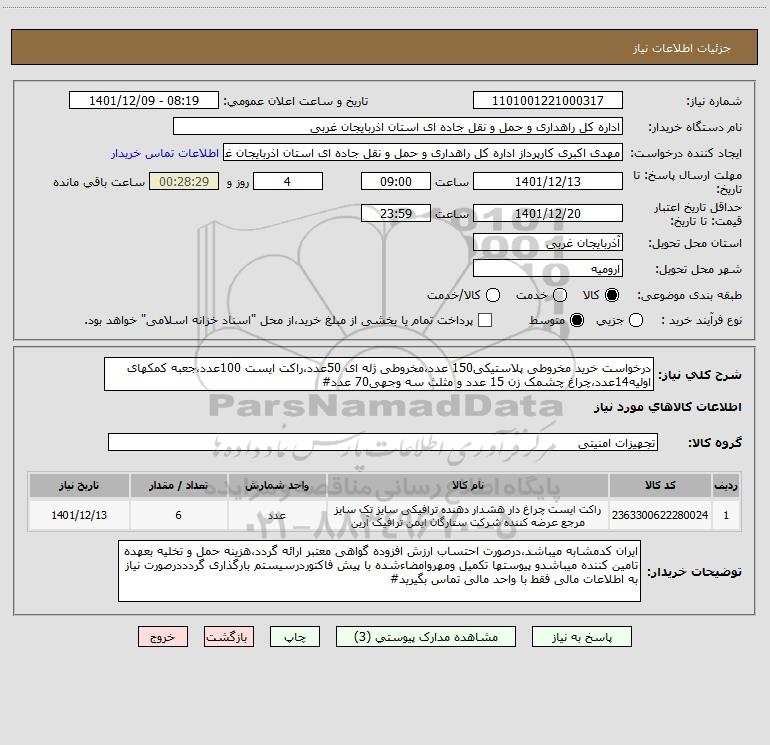The height and width of the screenshot is (745, 770).
Task: Click the product name cell راکت ایست
Action: coord(468,515)
